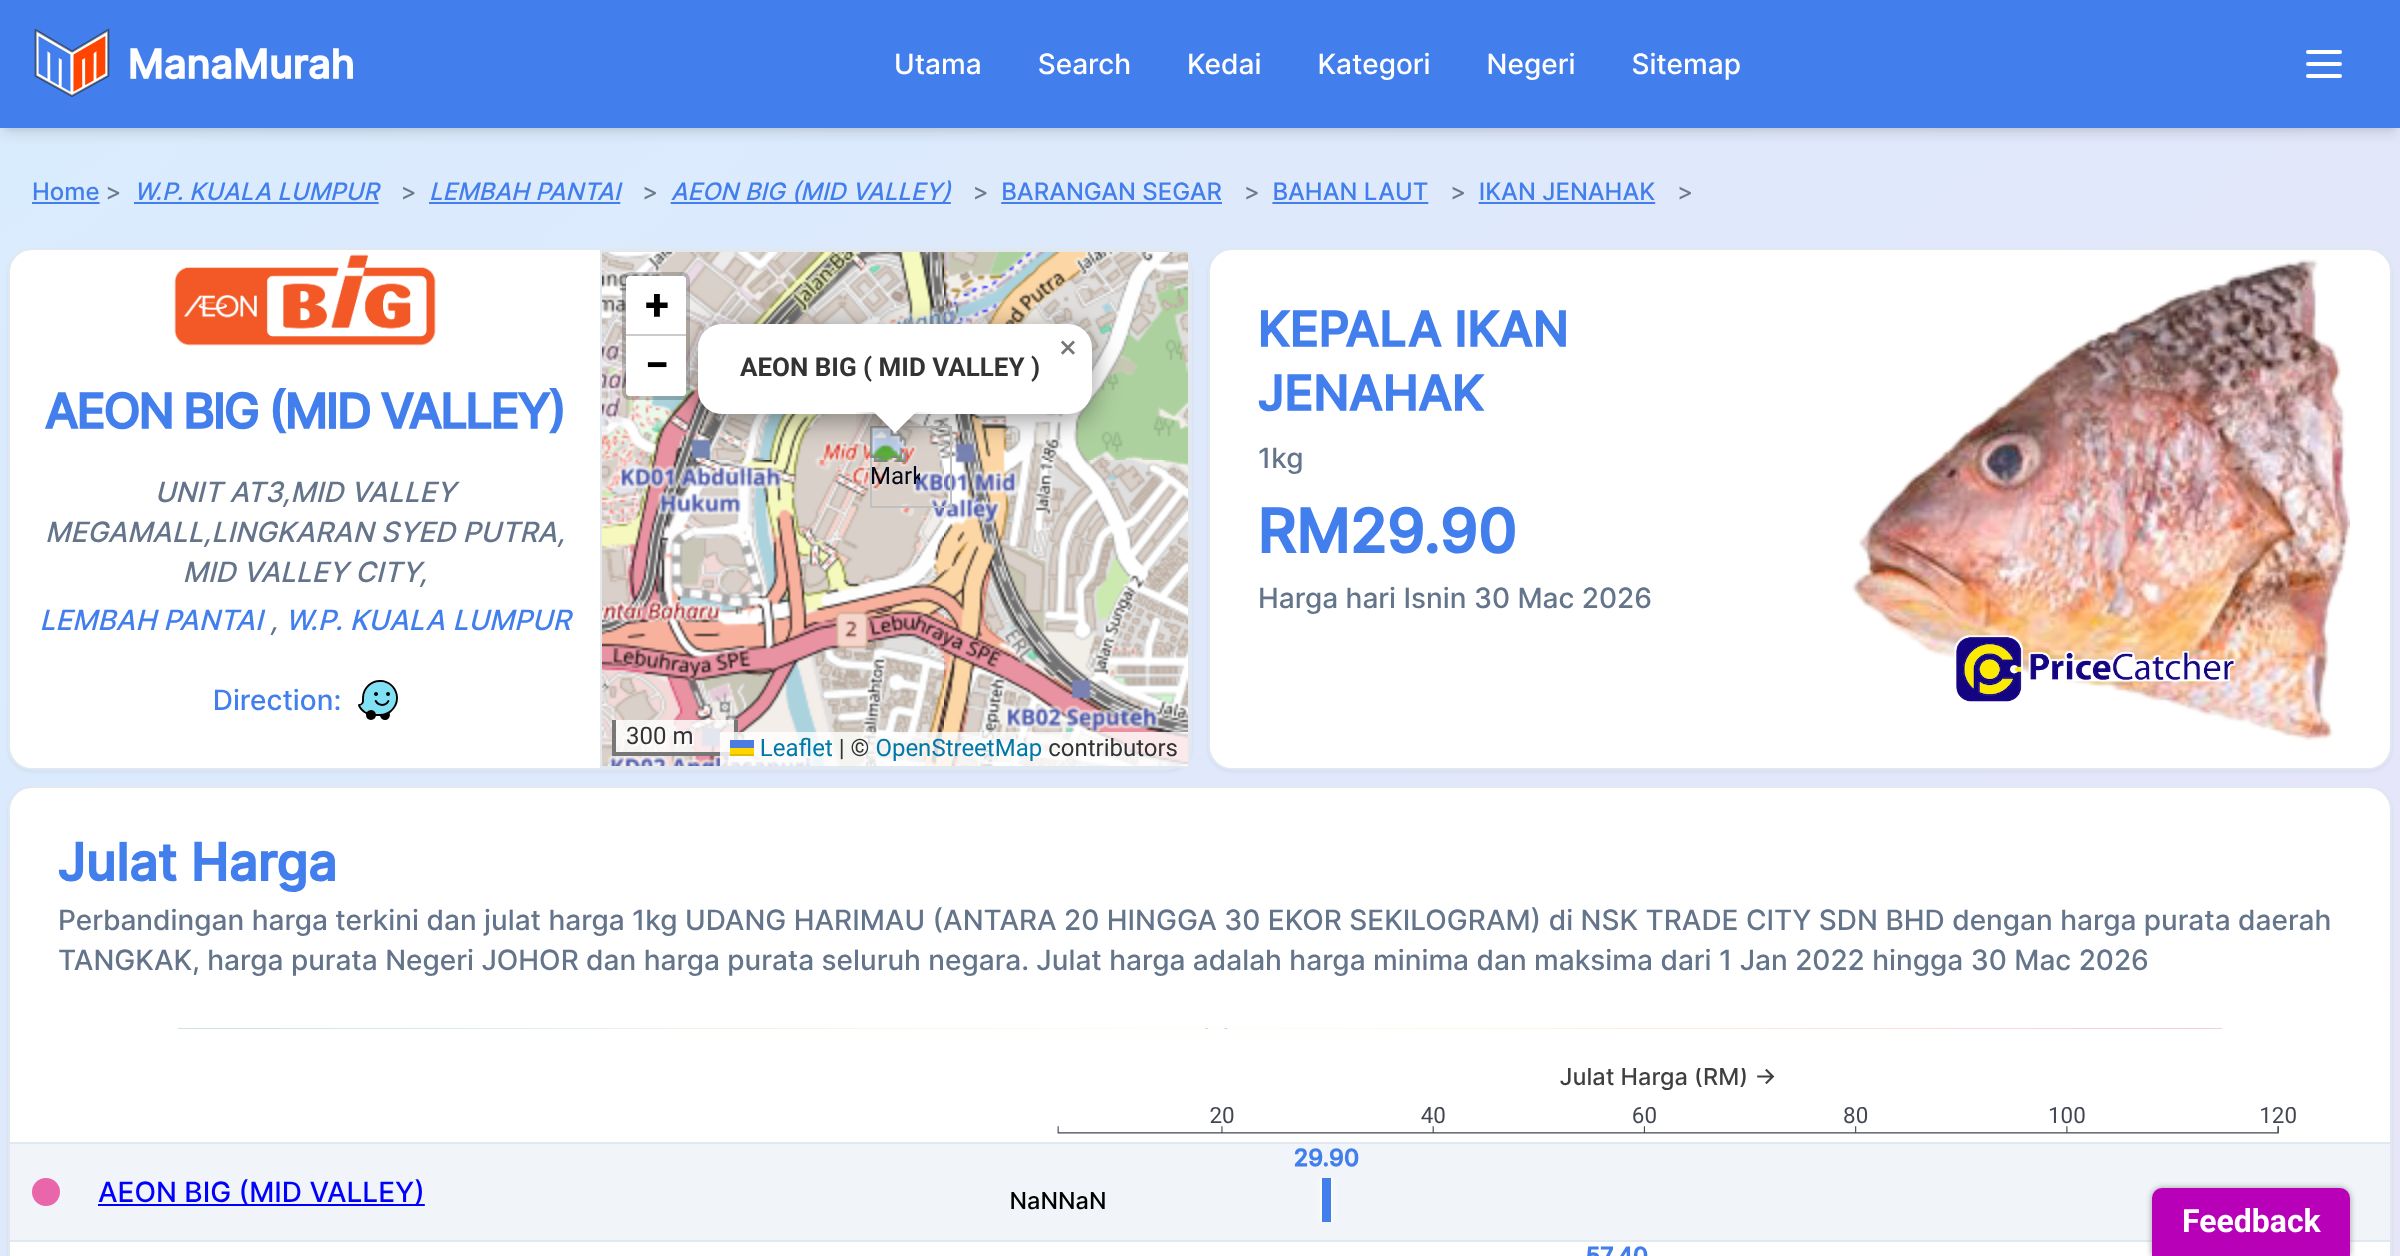
Task: Click the AEON BIG store logo
Action: click(x=305, y=303)
